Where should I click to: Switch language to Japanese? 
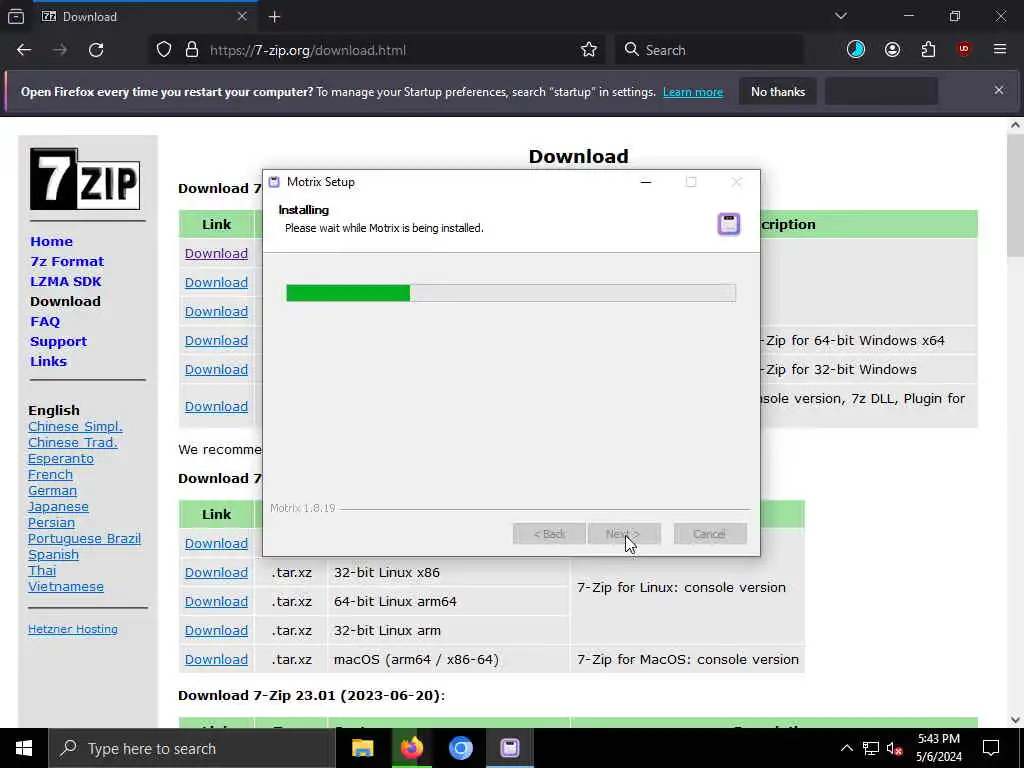coord(58,507)
